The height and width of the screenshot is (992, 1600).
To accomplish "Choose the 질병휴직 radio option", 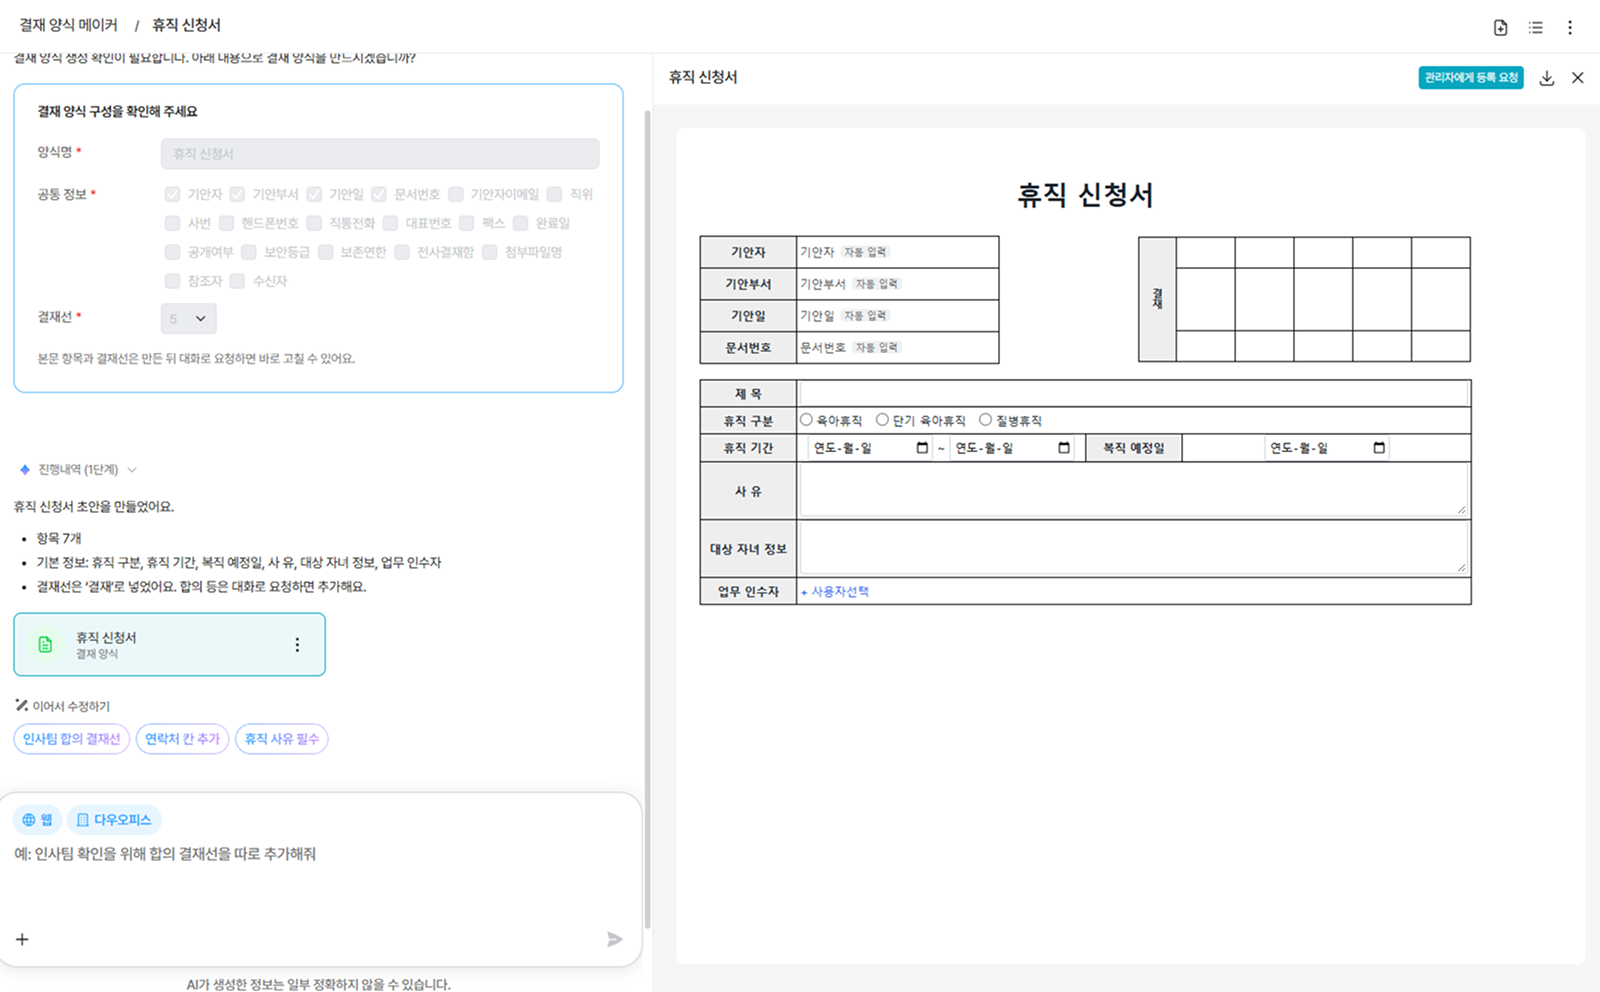I will [985, 420].
